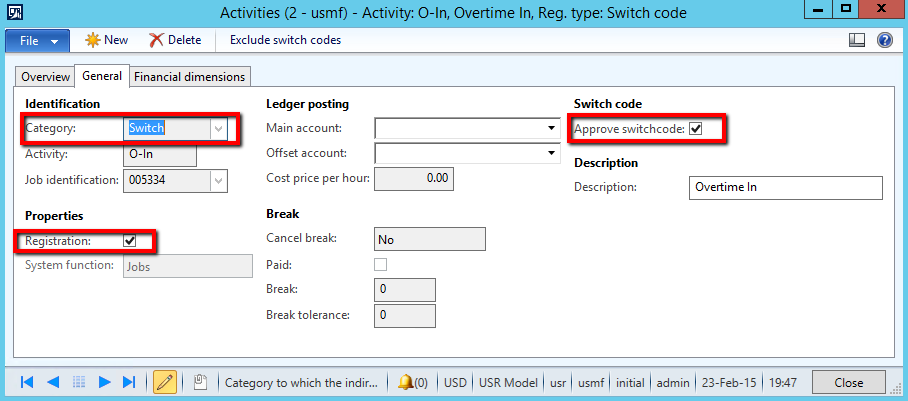Click the New record button
The width and height of the screenshot is (908, 401).
coord(106,40)
